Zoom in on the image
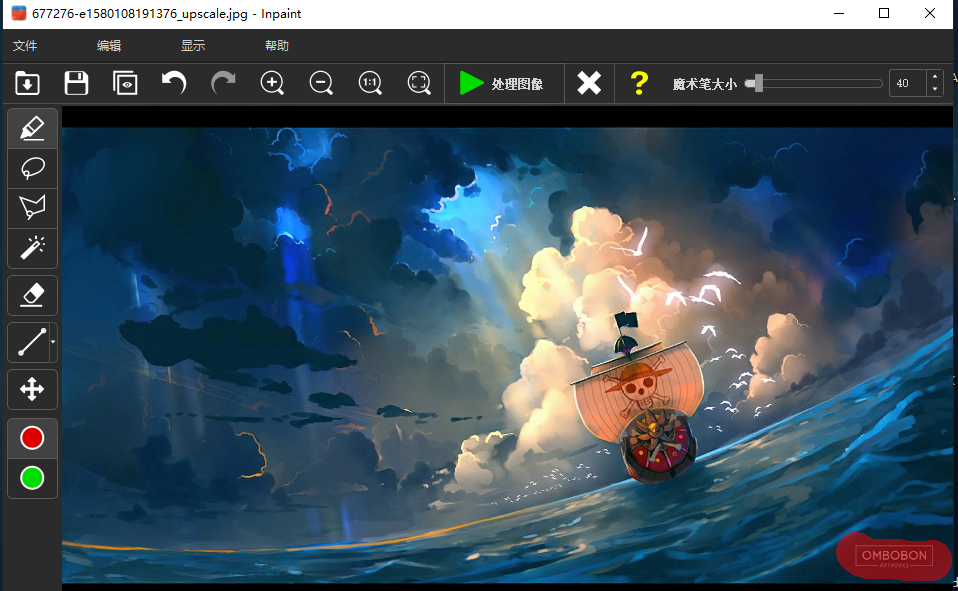Image resolution: width=958 pixels, height=591 pixels. [272, 83]
